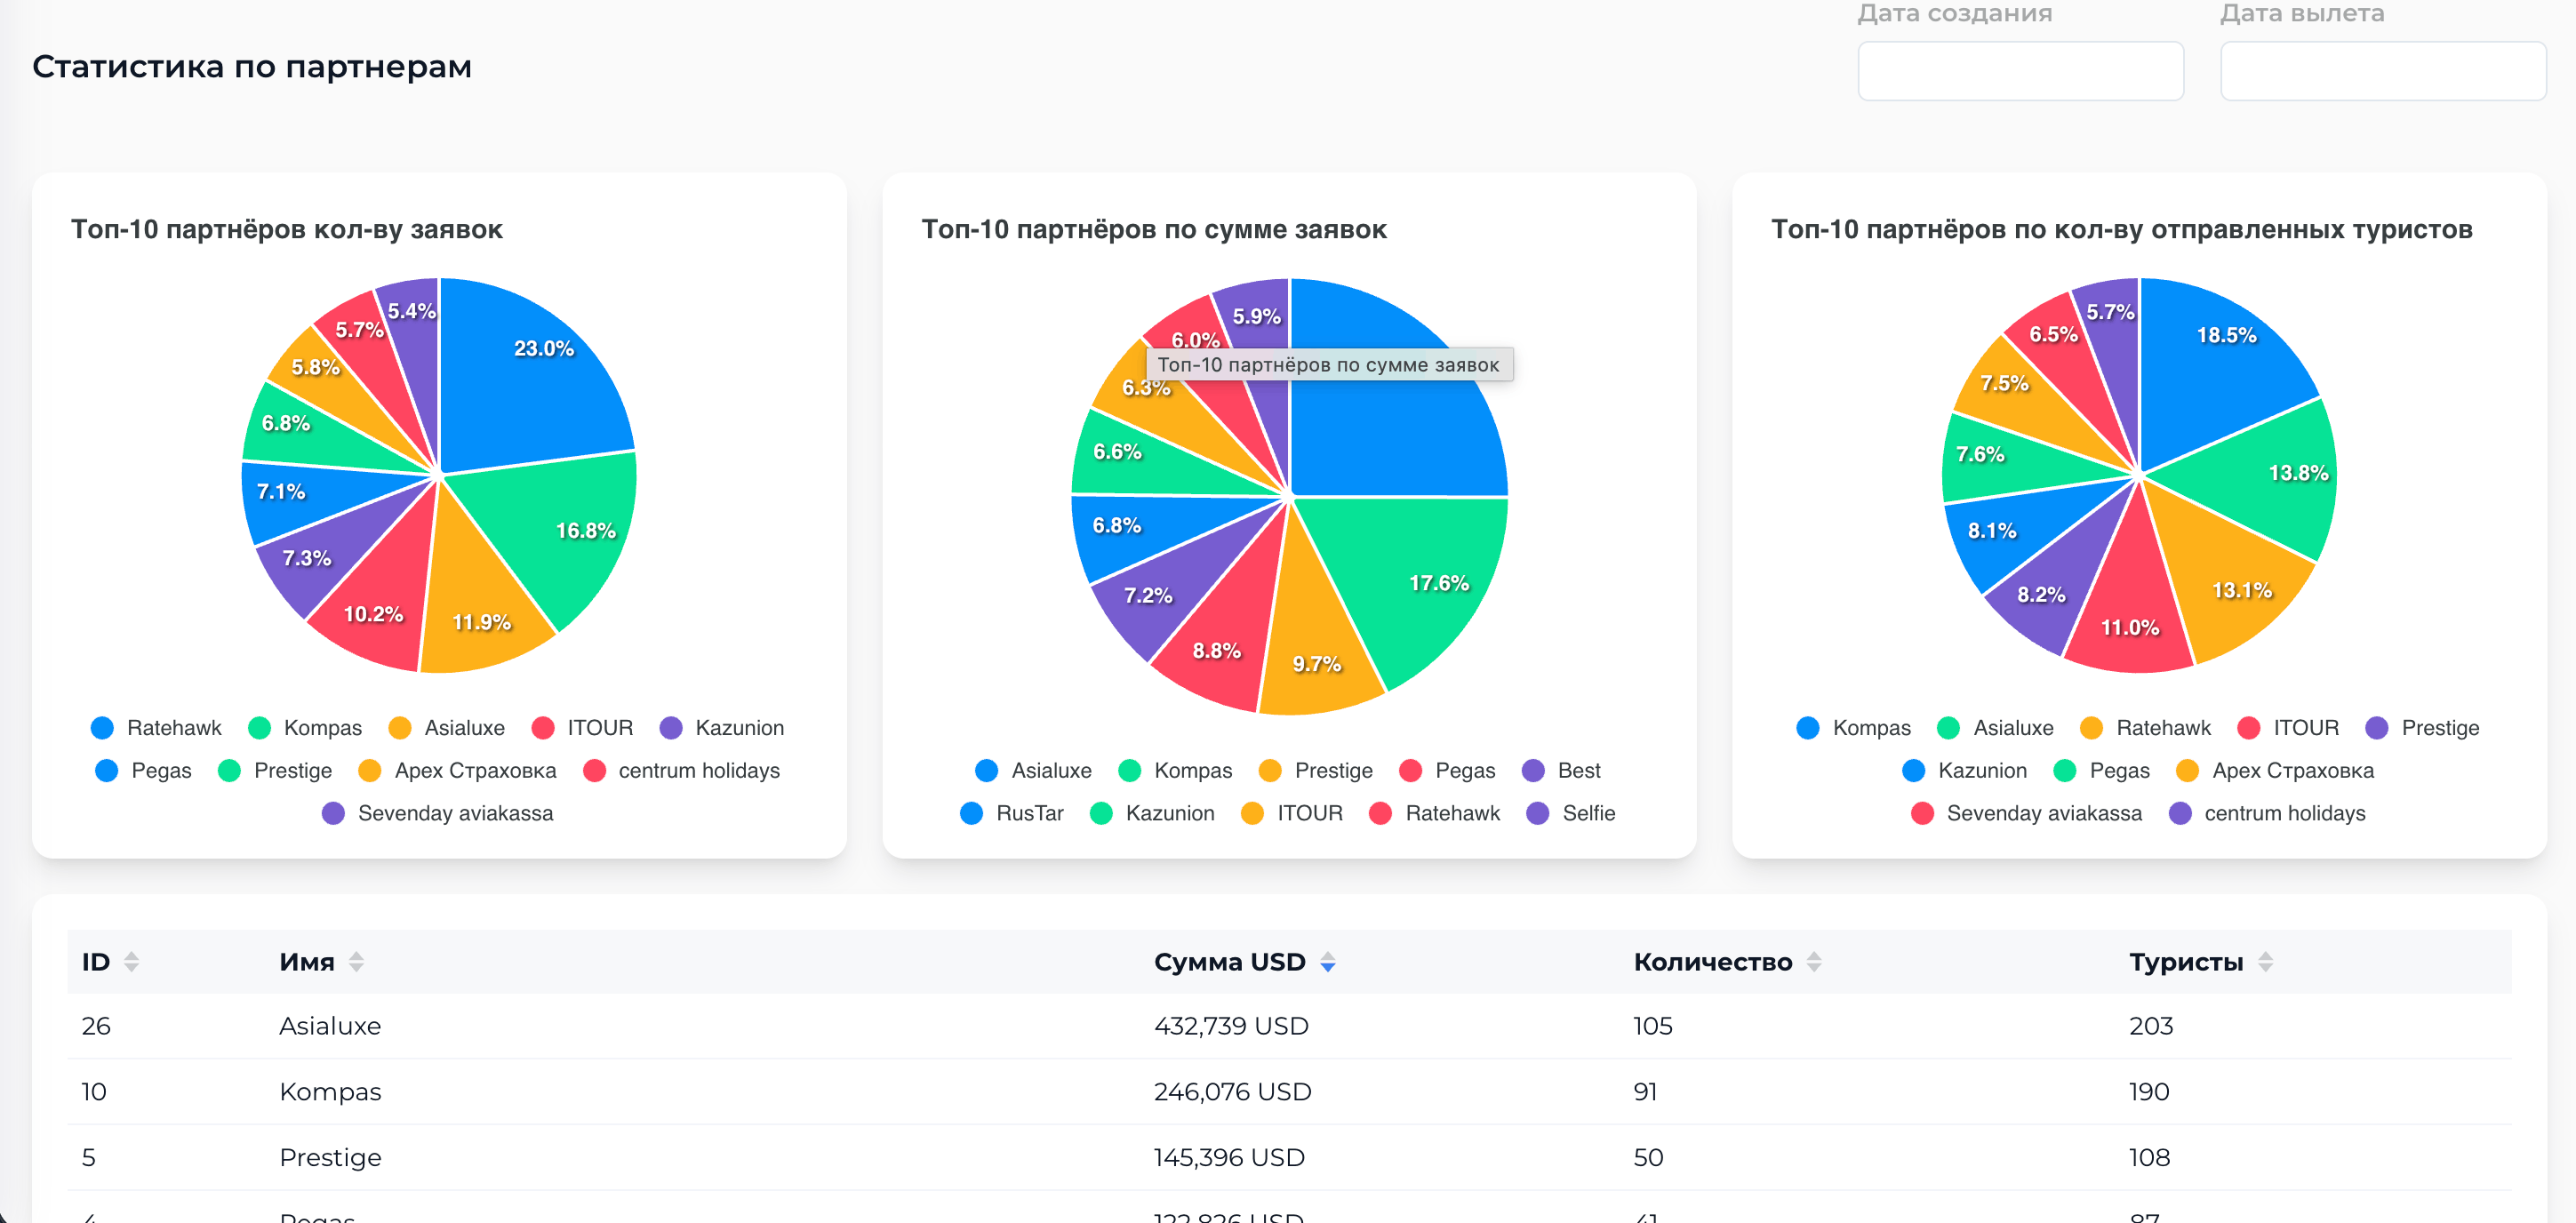Click Статистика по партнерам heading

tap(252, 67)
